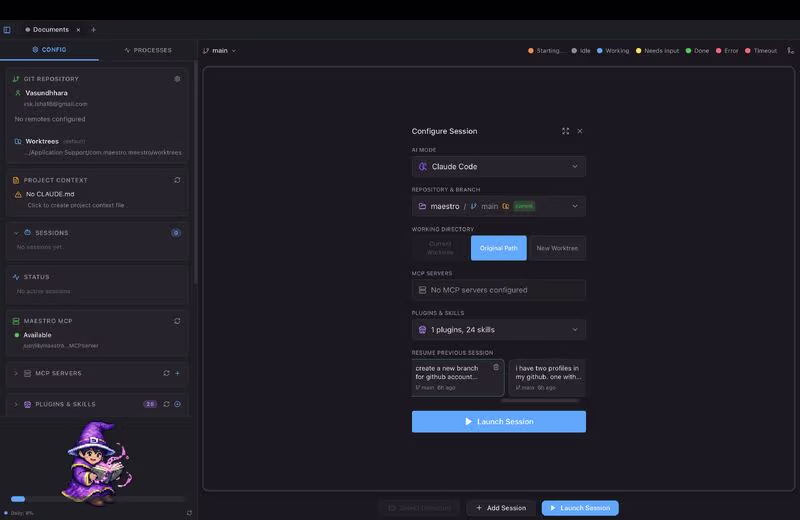This screenshot has width=800, height=520.
Task: Expand Configure Session dialog to fullscreen
Action: [x=565, y=131]
